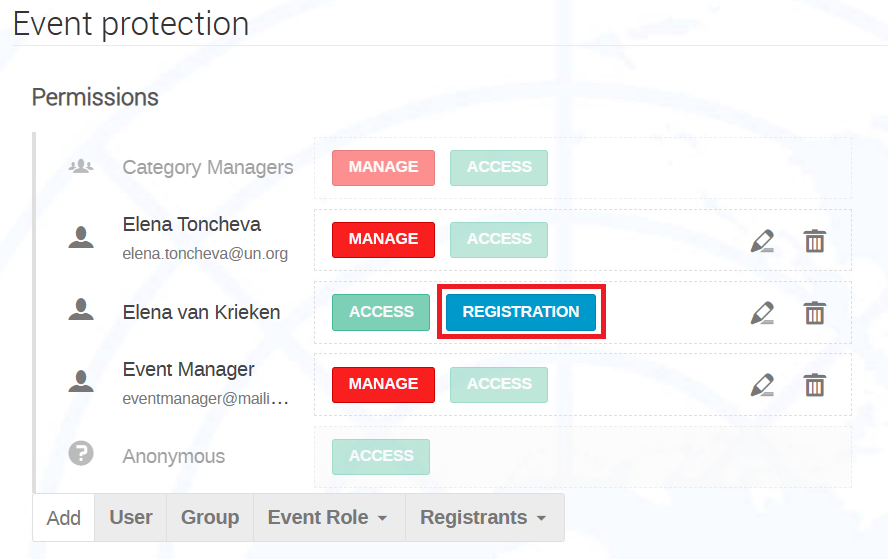Select the elena.toncheva@un.org email text
888x559 pixels.
pos(205,253)
